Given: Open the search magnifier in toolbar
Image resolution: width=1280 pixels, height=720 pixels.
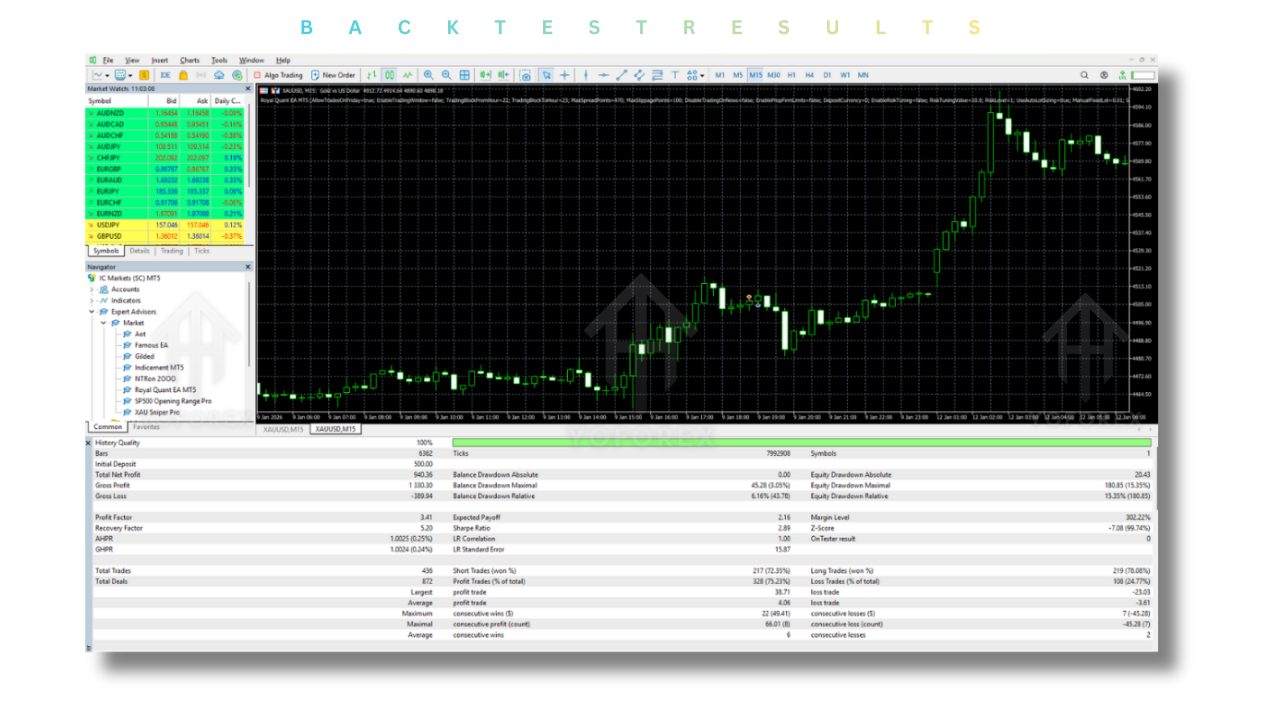Looking at the screenshot, I should [1084, 75].
